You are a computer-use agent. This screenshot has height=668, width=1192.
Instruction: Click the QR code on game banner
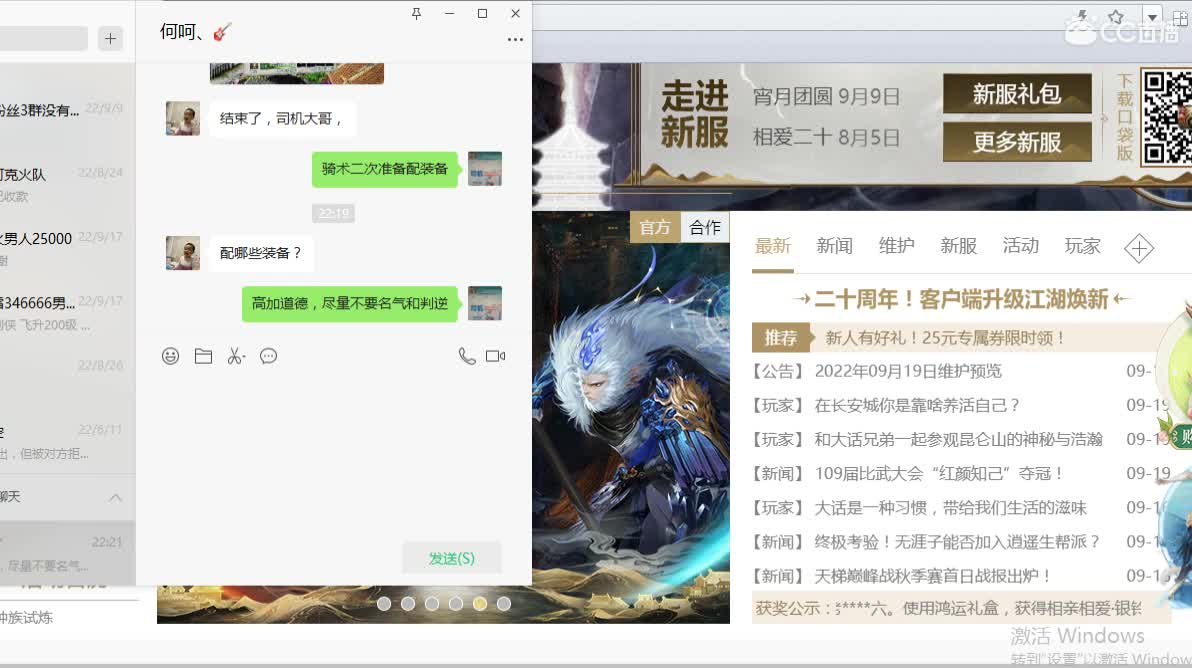(1166, 116)
